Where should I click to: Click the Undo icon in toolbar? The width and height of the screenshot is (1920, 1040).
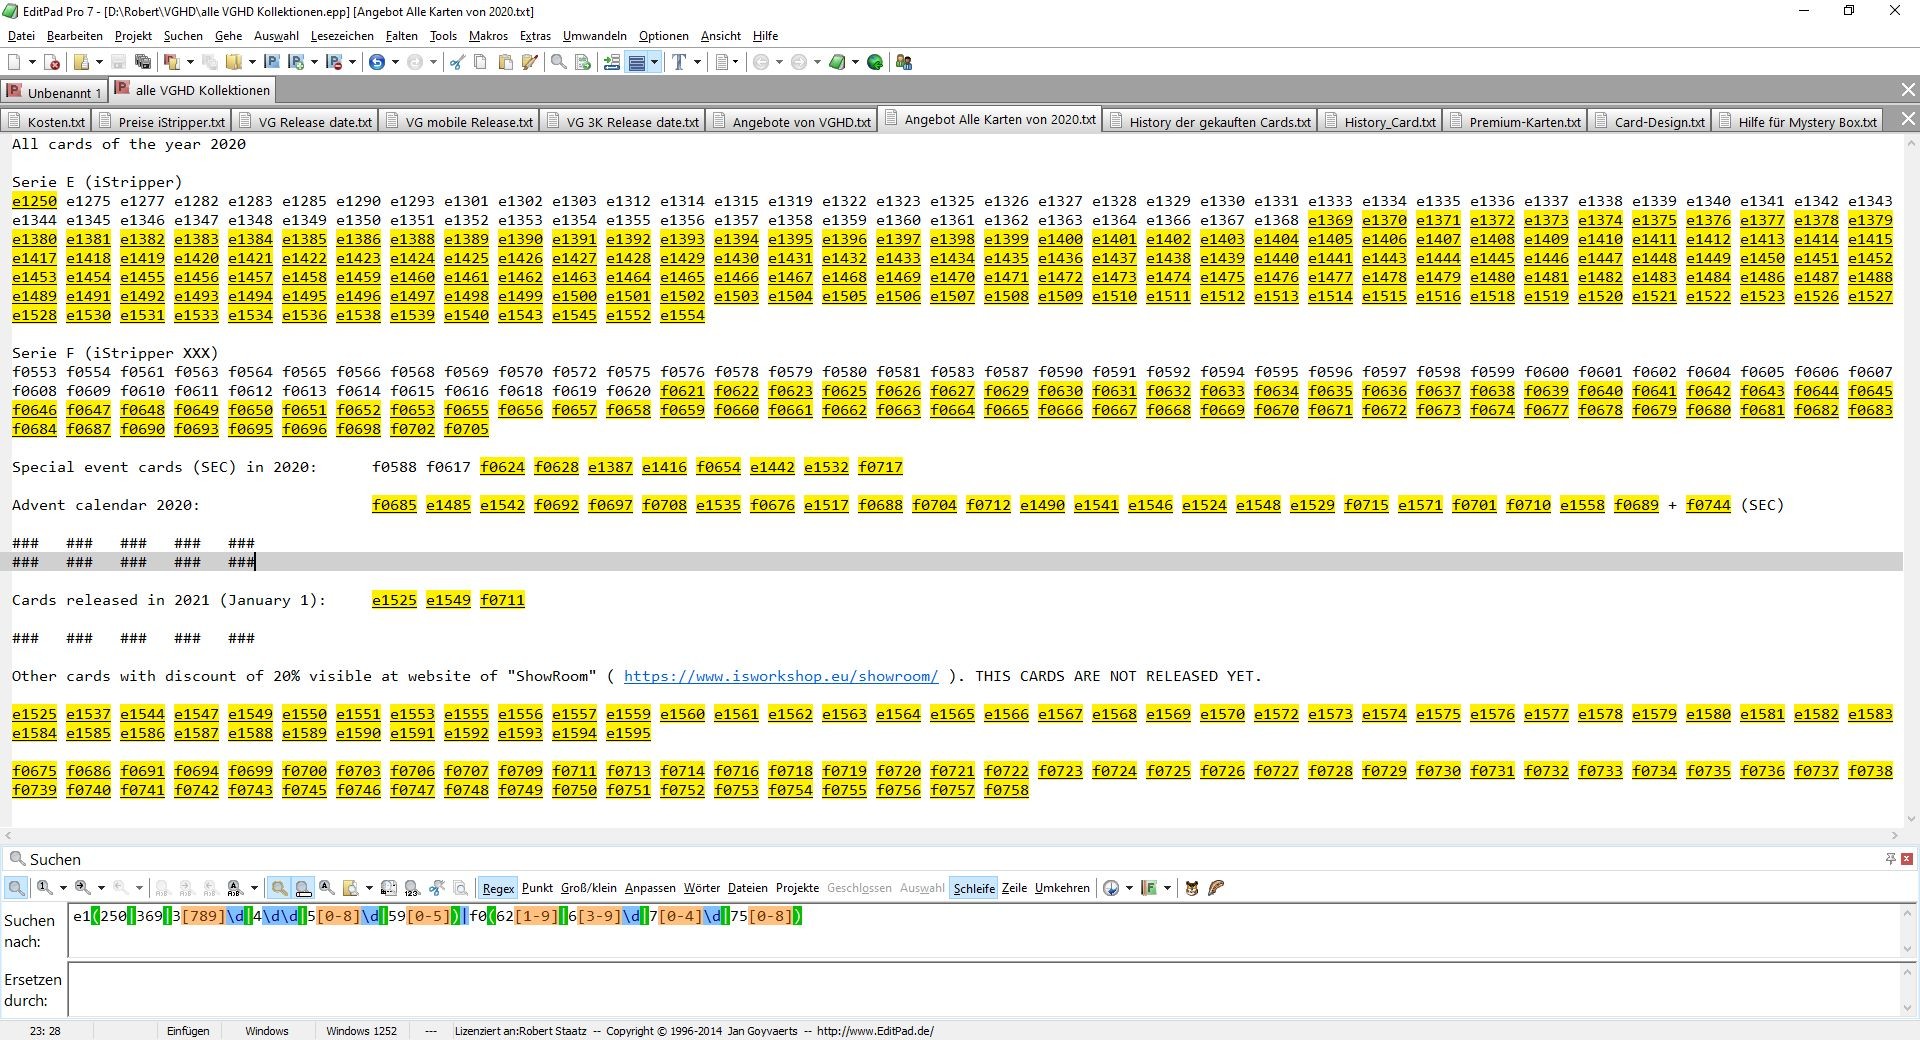pyautogui.click(x=377, y=62)
